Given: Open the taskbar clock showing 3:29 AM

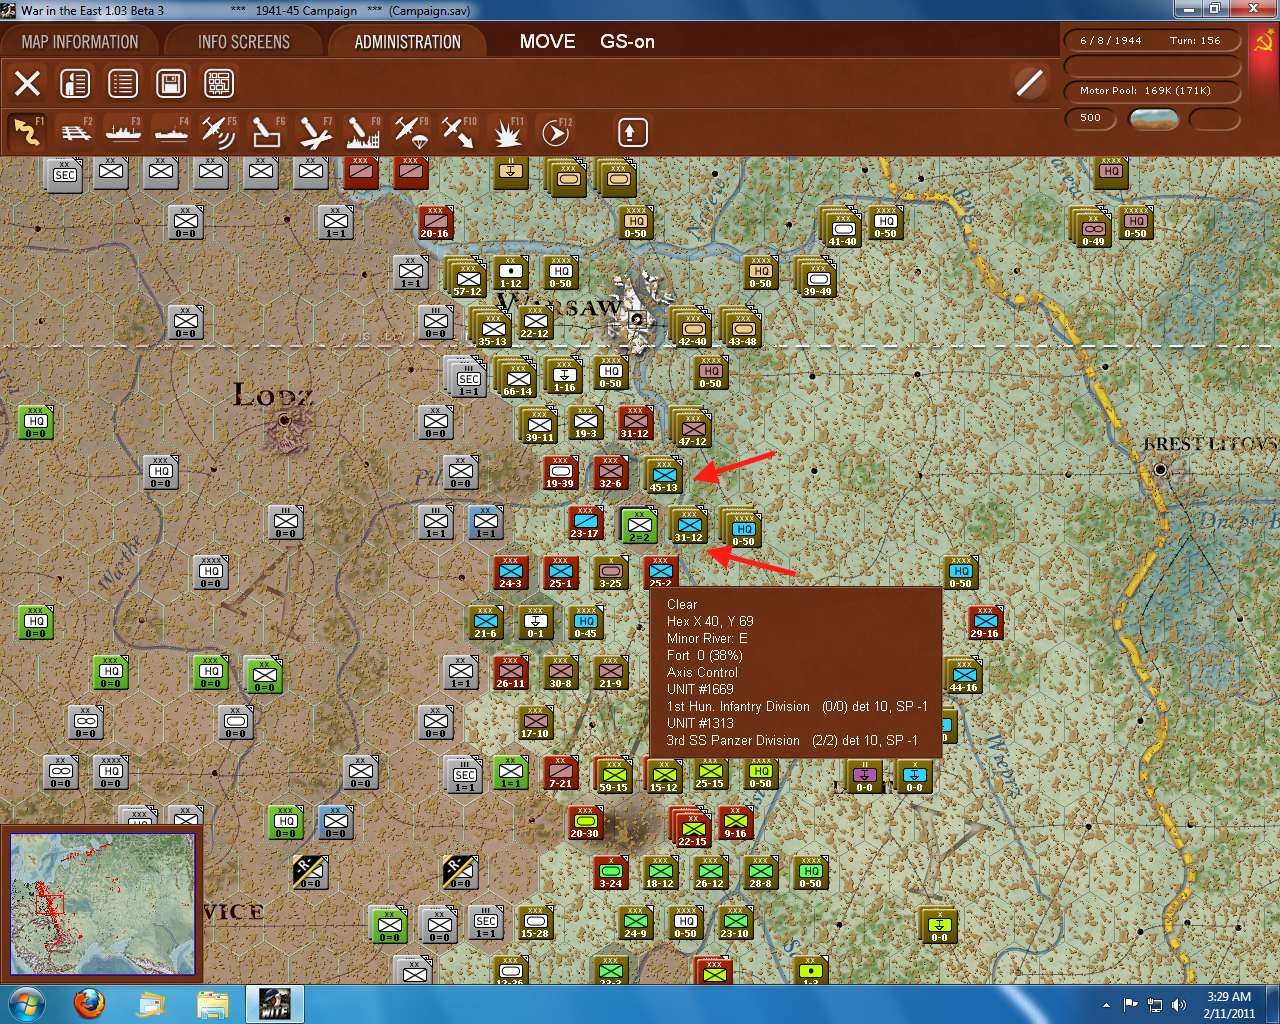Looking at the screenshot, I should coord(1229,1004).
